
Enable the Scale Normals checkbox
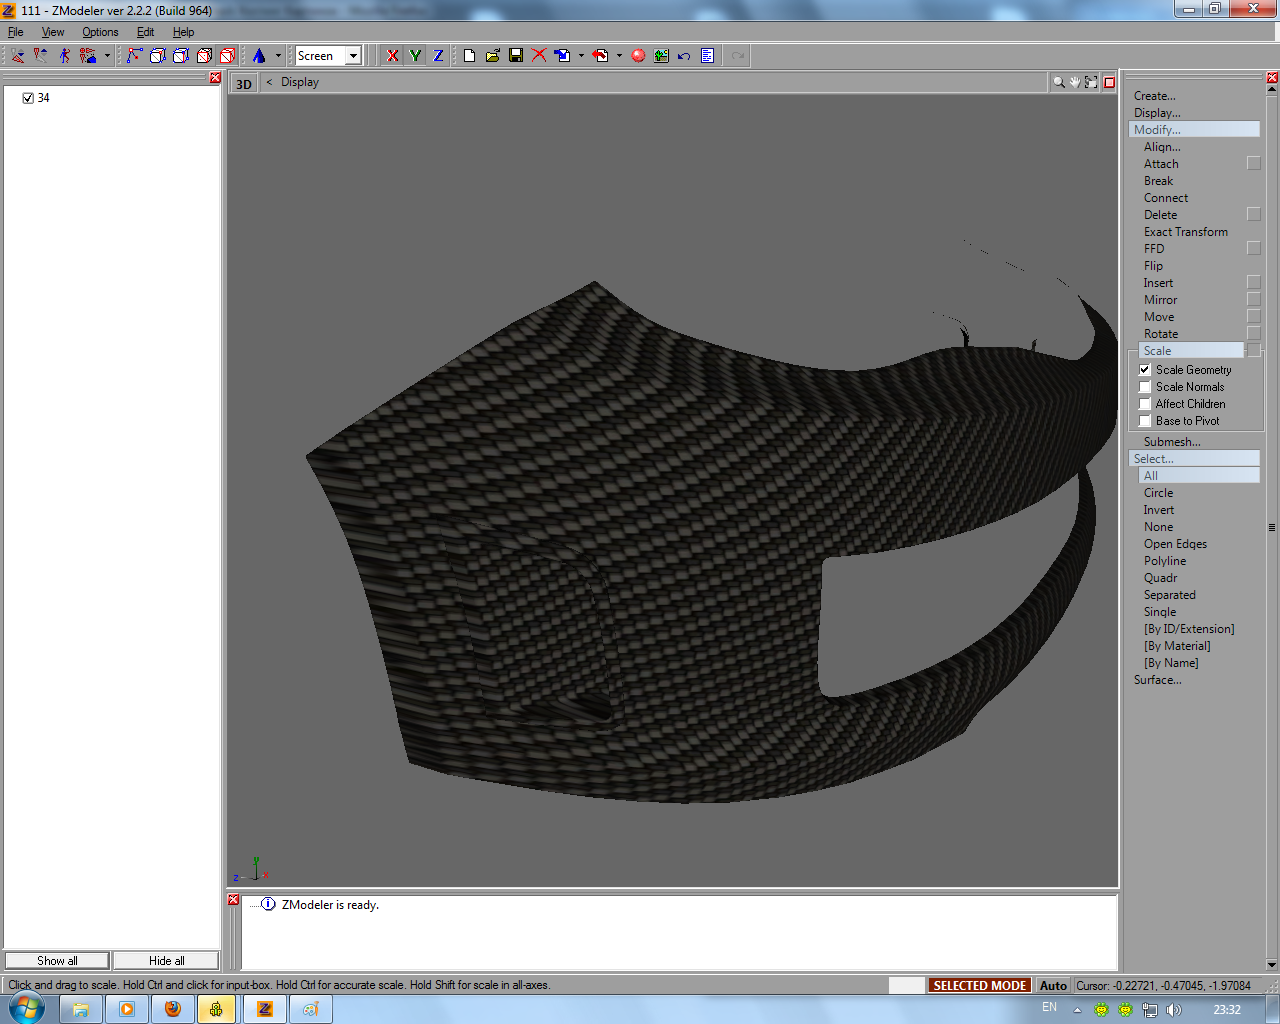(1145, 387)
